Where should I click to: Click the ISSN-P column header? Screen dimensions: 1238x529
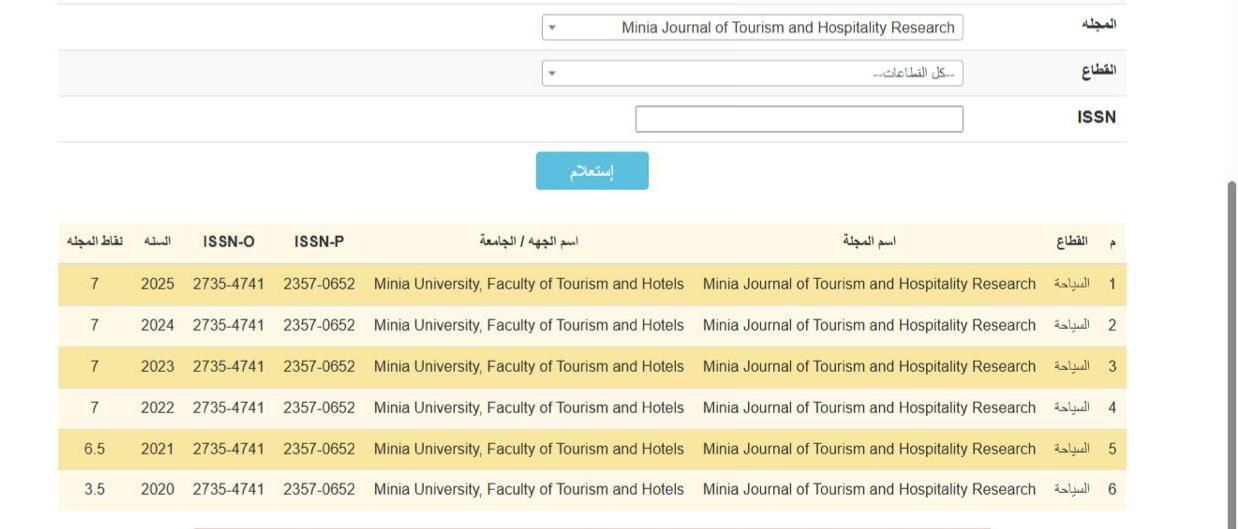pyautogui.click(x=319, y=241)
